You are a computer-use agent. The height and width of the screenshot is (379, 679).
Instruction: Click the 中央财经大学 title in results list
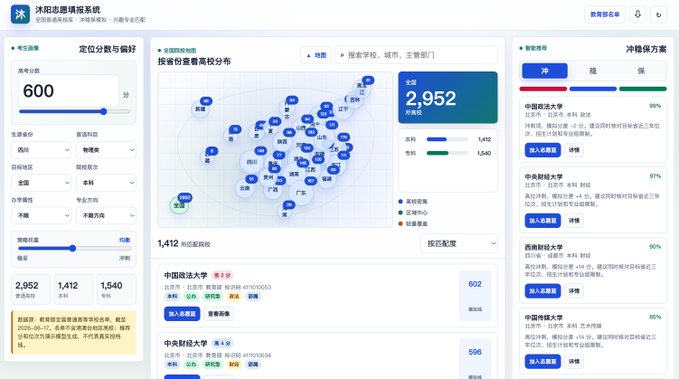(x=186, y=343)
